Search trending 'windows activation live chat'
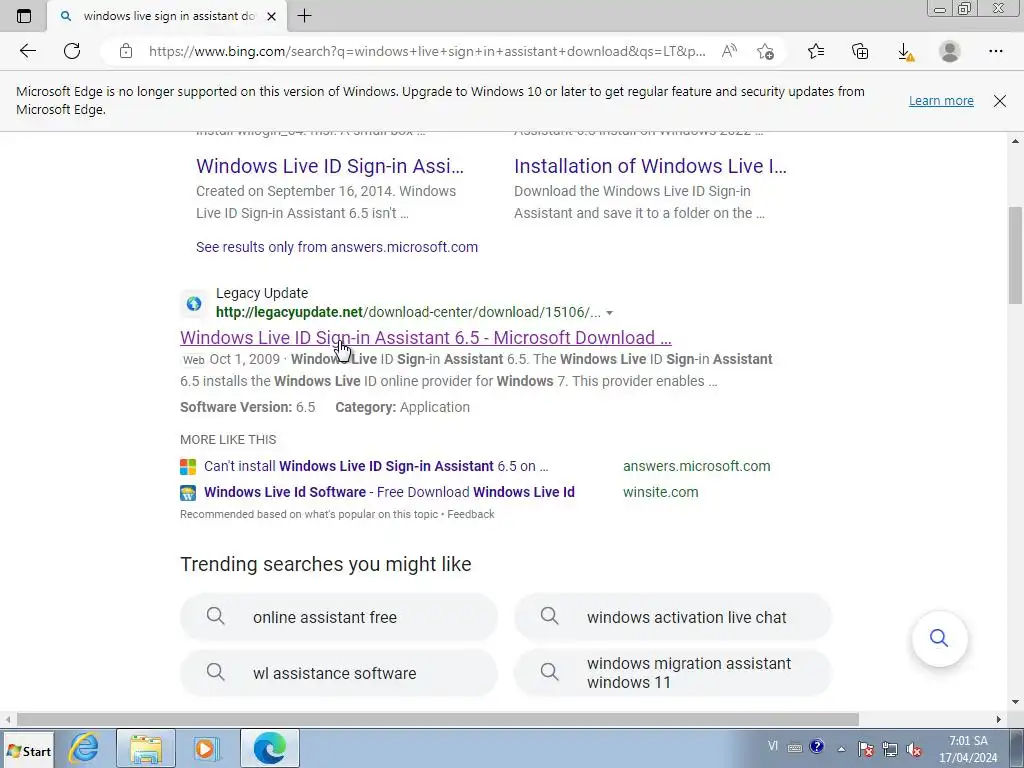The width and height of the screenshot is (1024, 768). 673,617
